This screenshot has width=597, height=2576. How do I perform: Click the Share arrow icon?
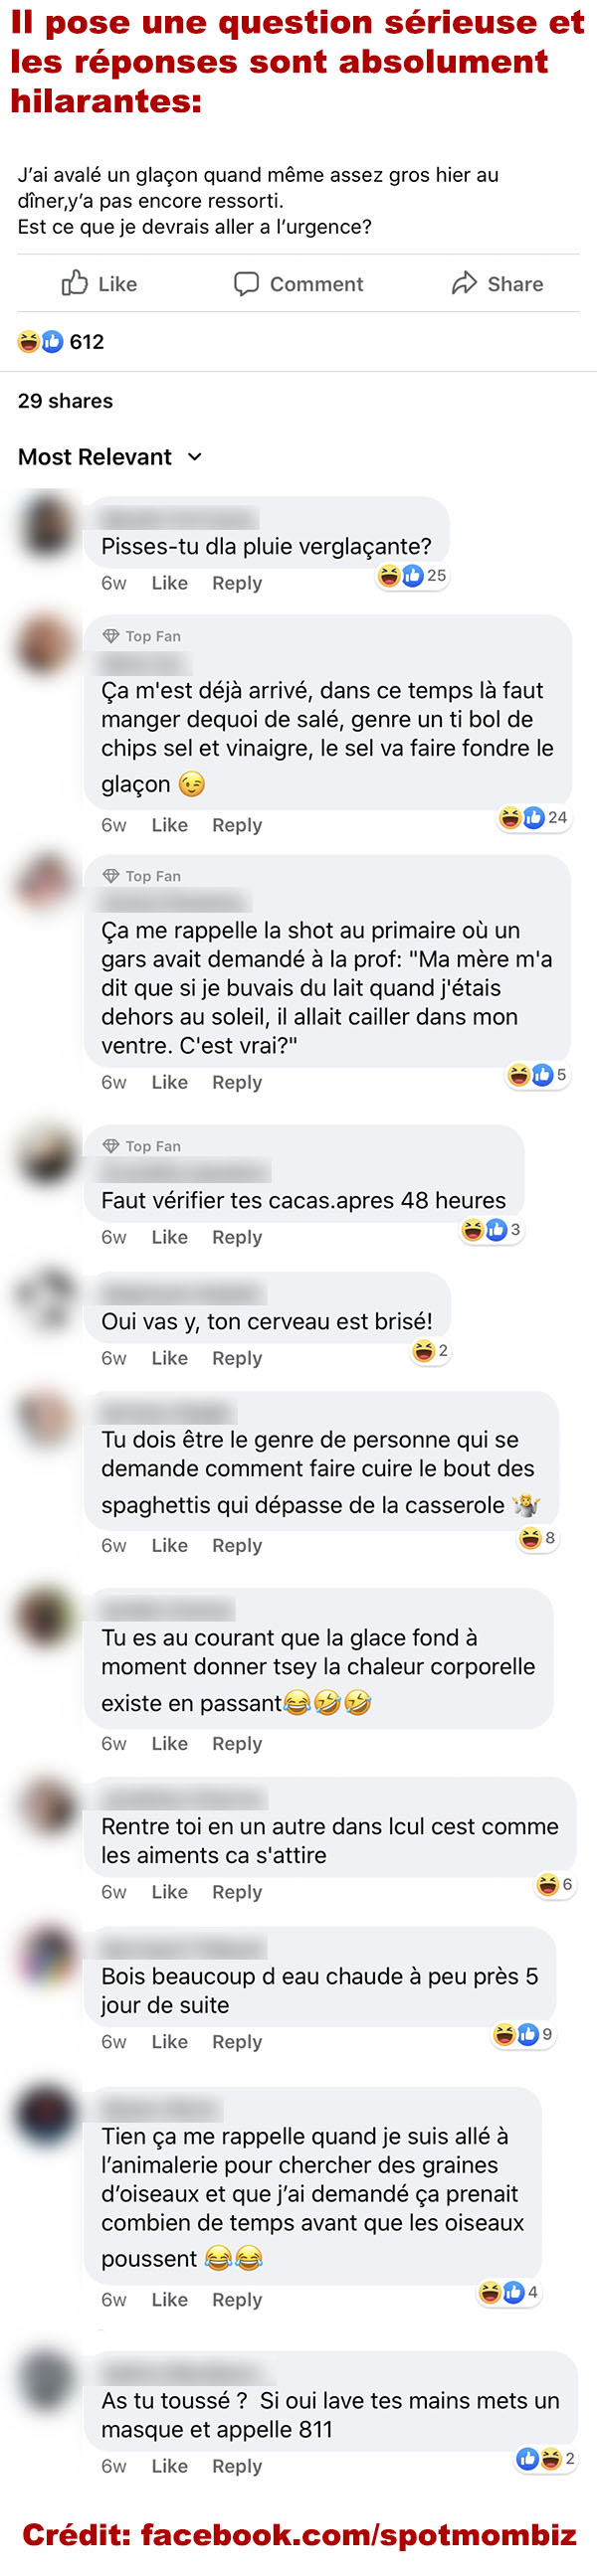[464, 283]
